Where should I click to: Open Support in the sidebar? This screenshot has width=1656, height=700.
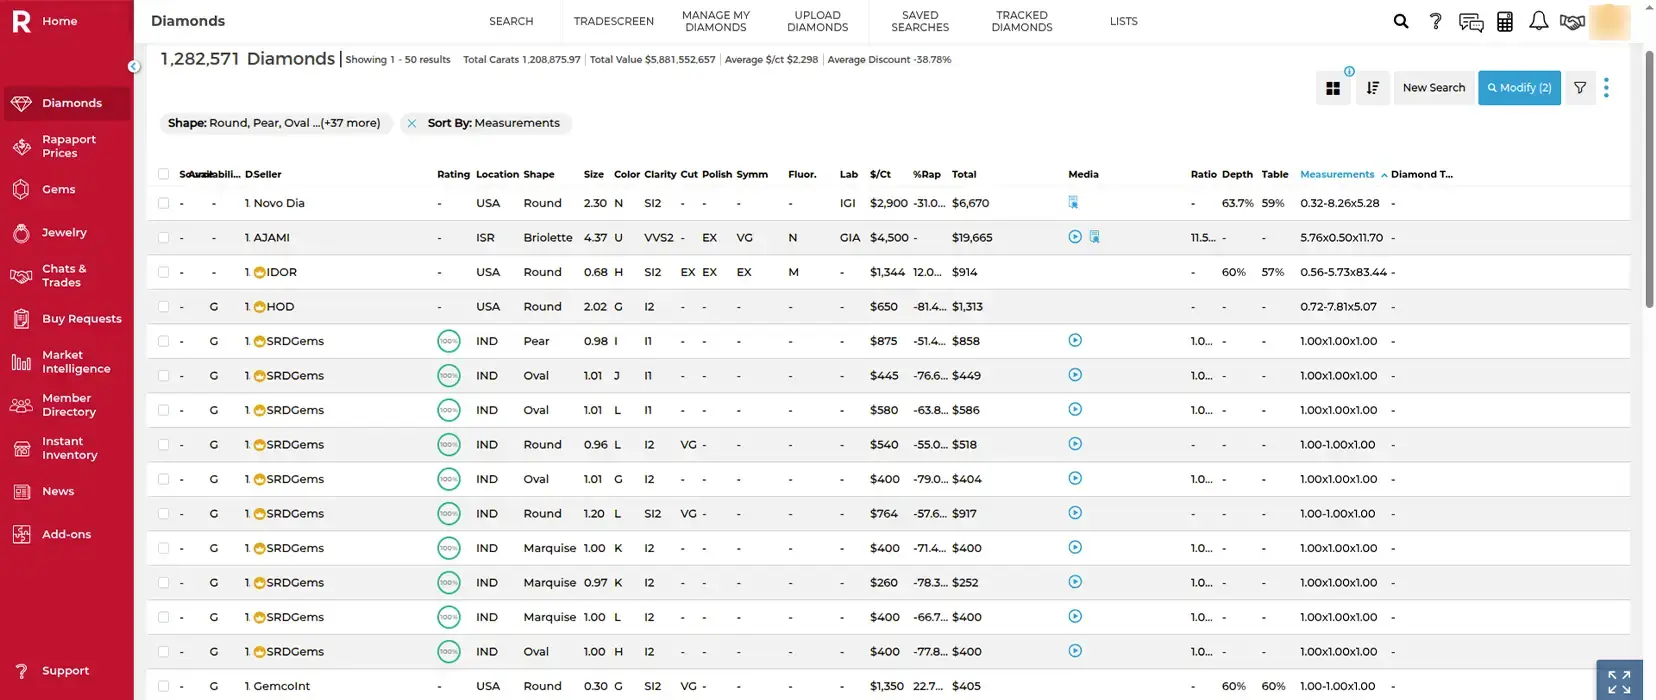[67, 671]
